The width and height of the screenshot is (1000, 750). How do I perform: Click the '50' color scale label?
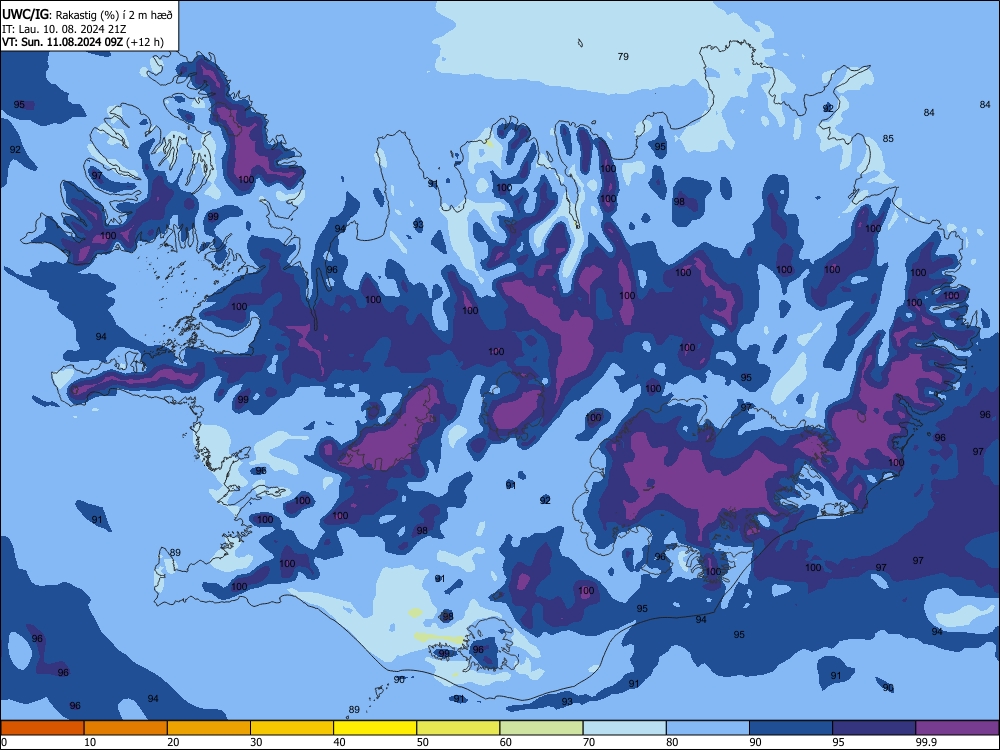tap(423, 742)
